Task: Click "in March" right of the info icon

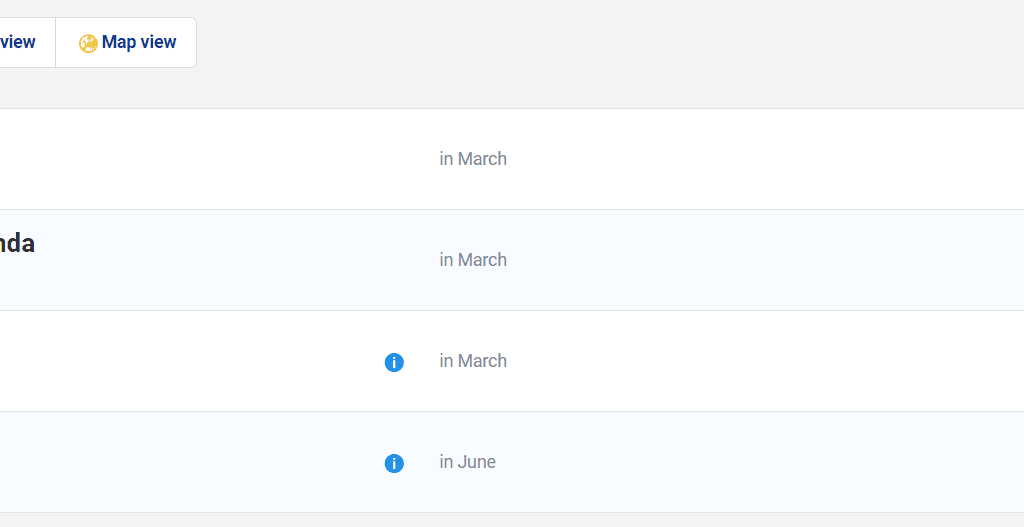Action: 473,361
